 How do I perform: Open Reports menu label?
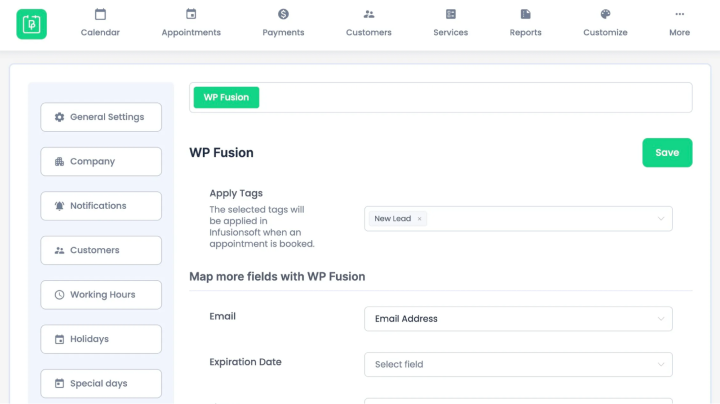coord(525,33)
